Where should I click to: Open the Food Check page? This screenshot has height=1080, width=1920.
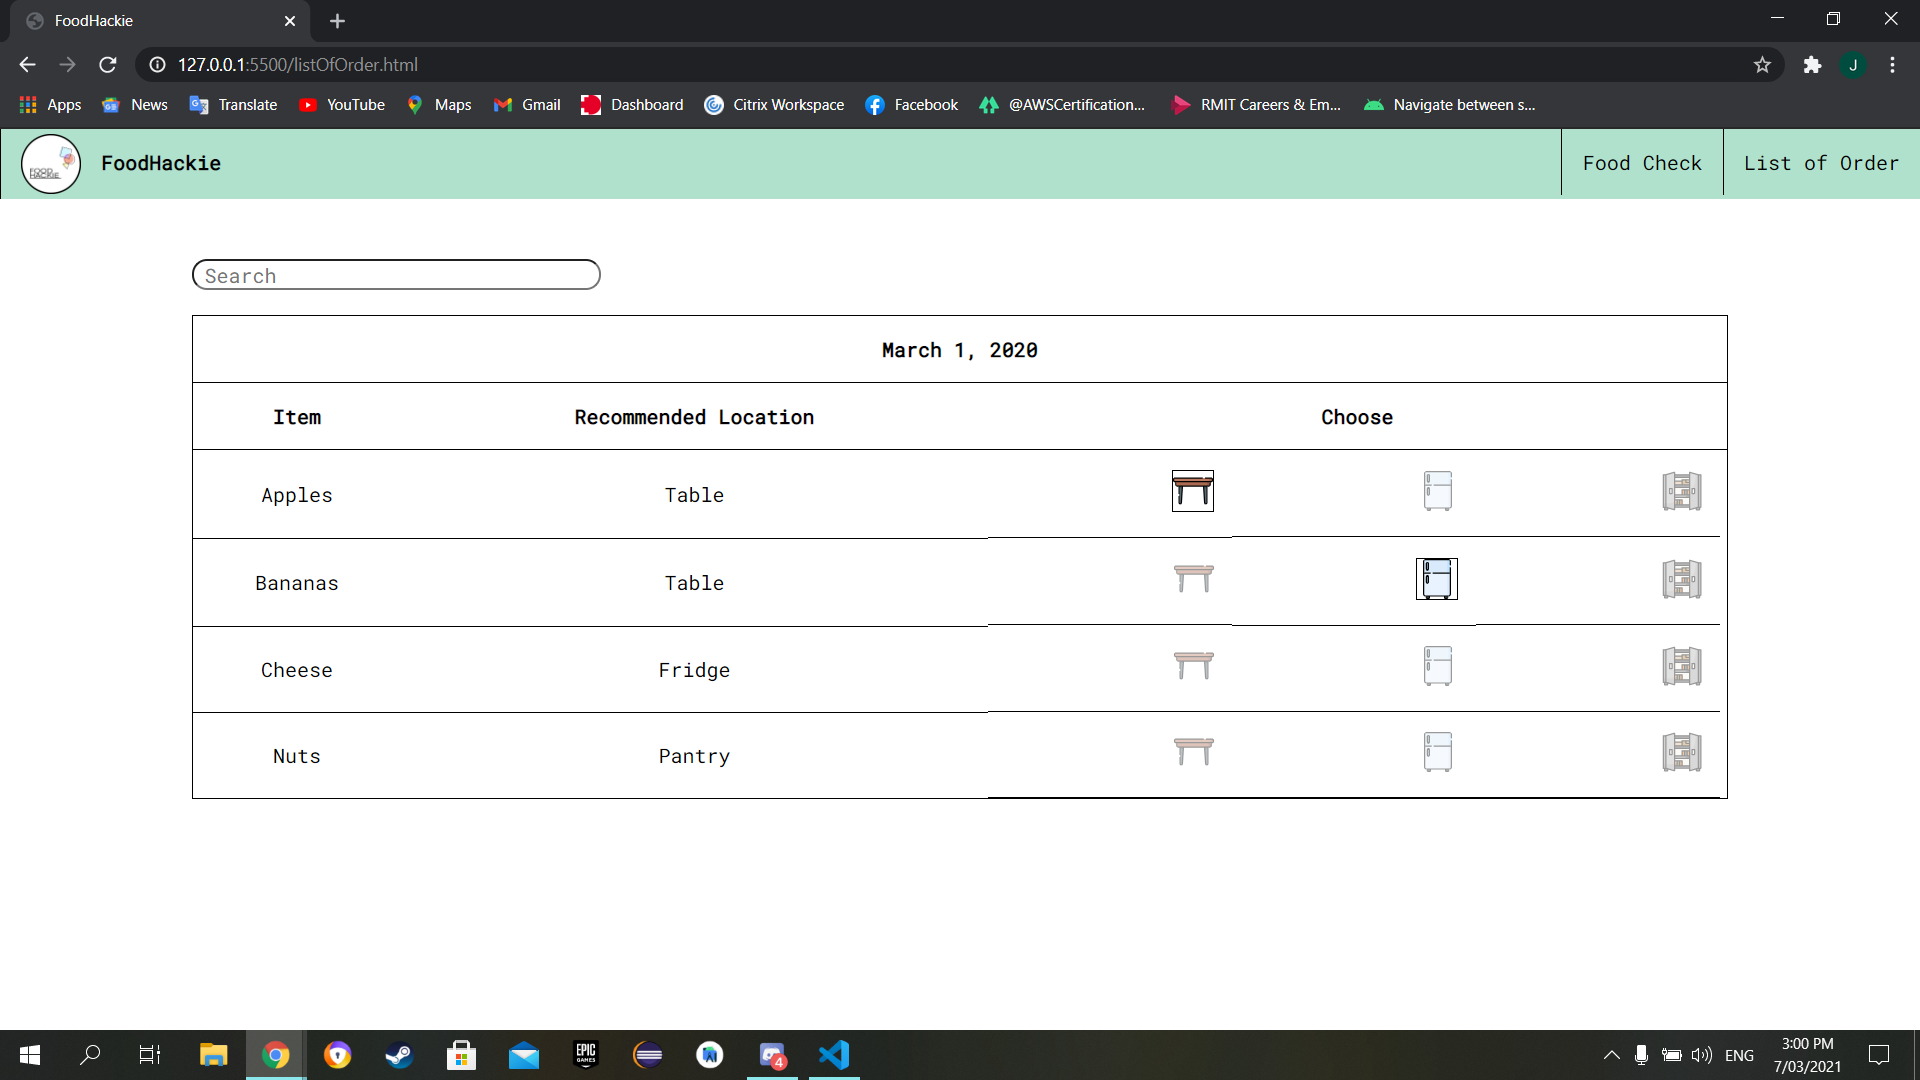pyautogui.click(x=1641, y=163)
